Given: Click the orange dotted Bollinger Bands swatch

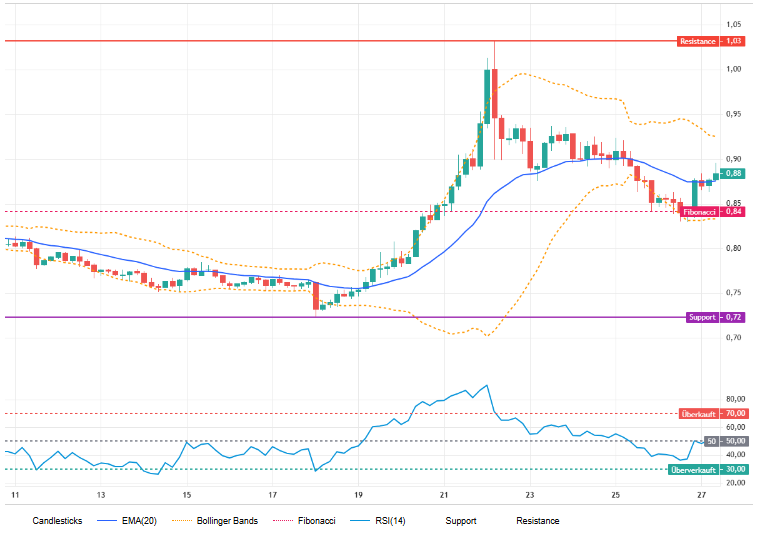Looking at the screenshot, I should 182,521.
